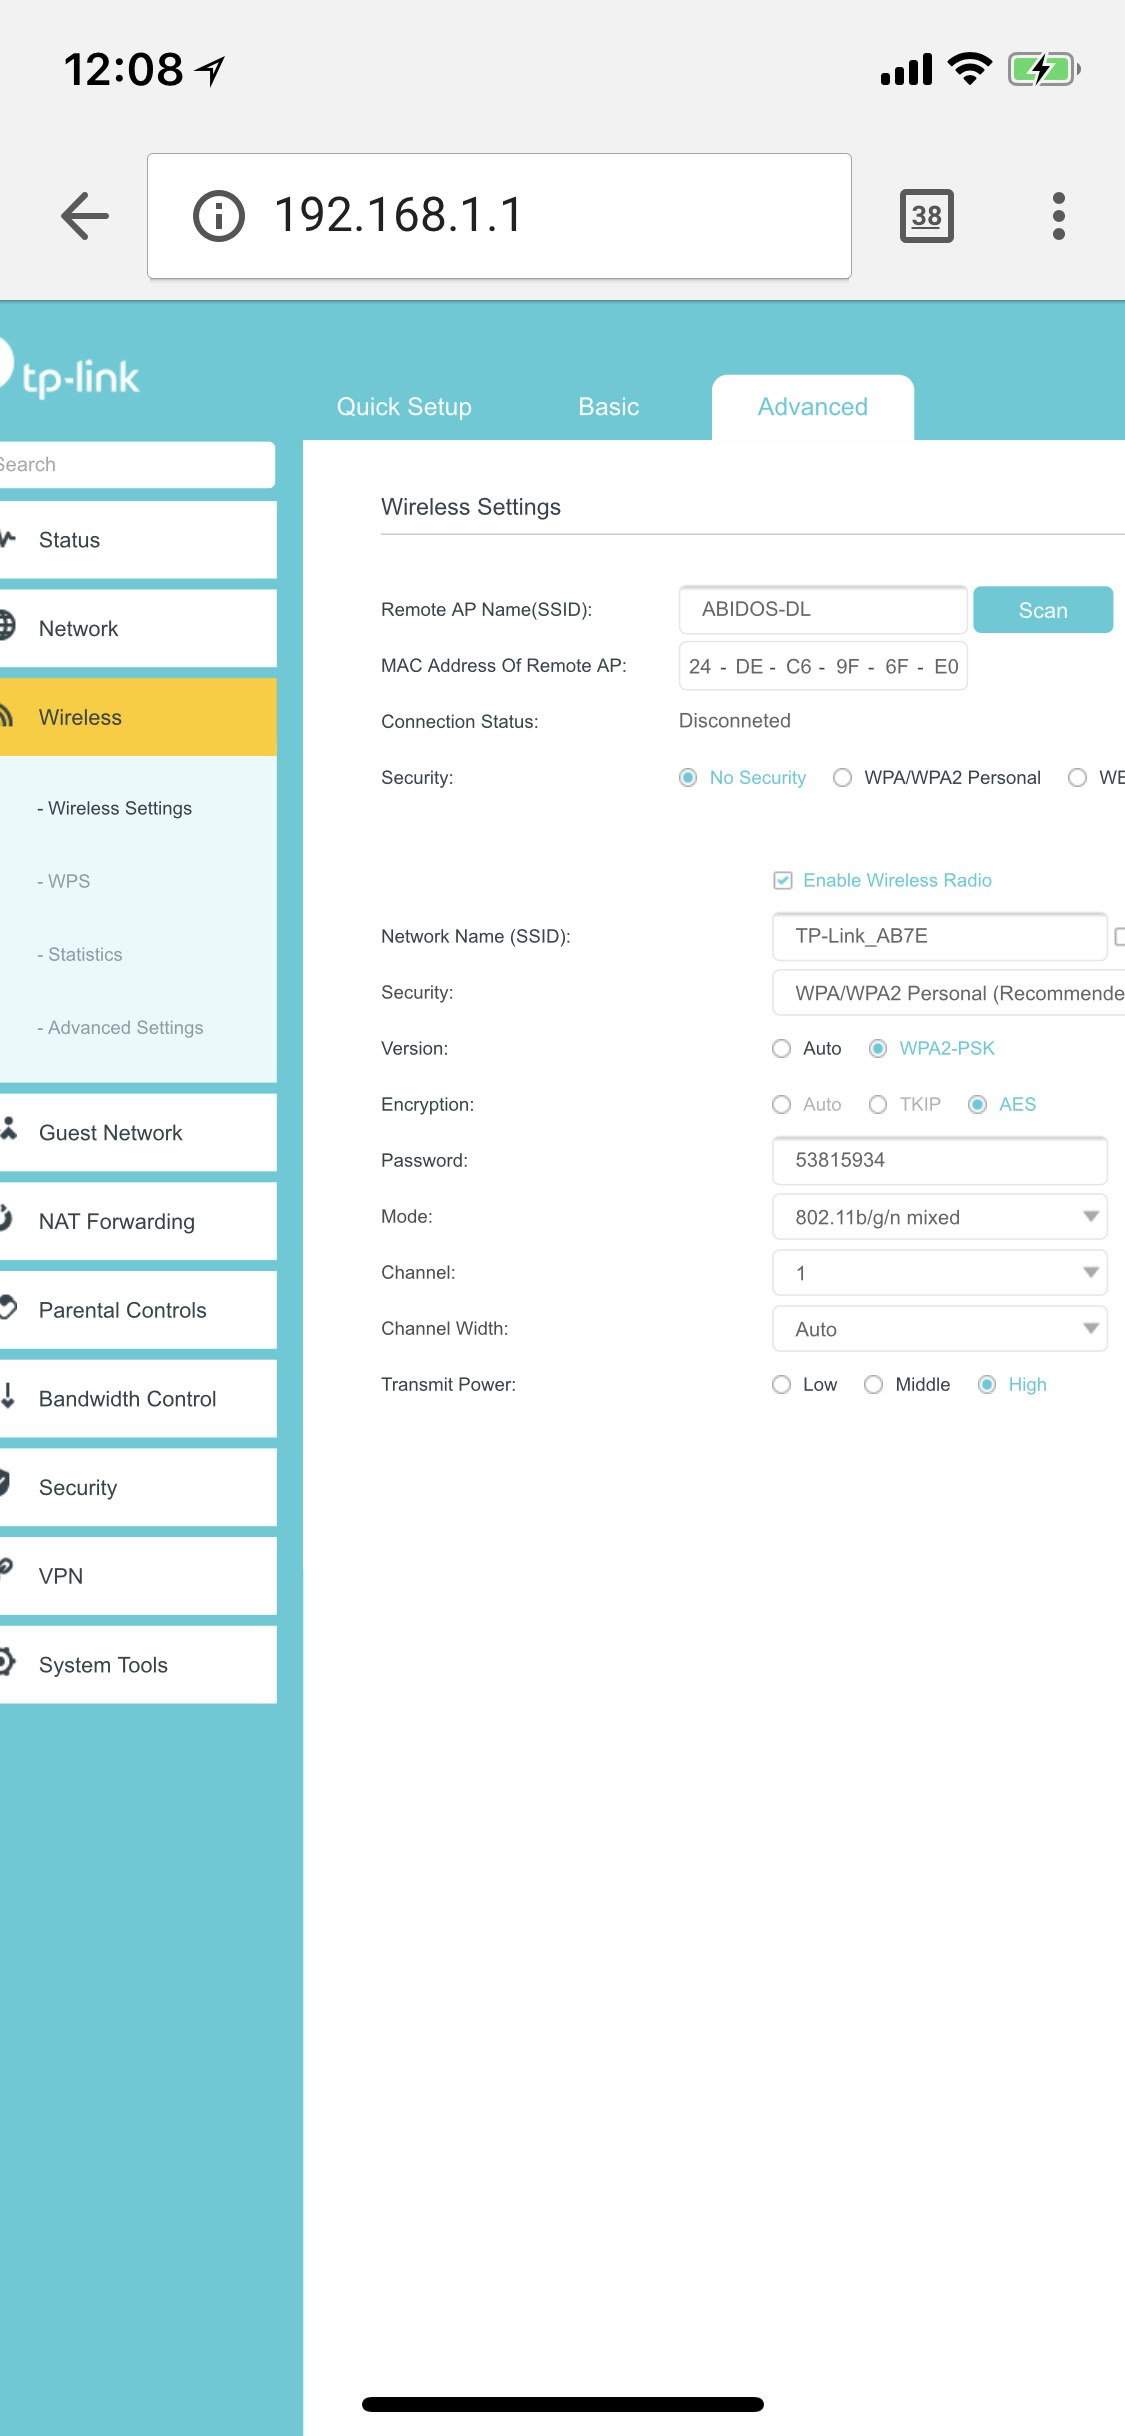Open the Guest Network sidebar section
This screenshot has height=2436, width=1125.
[110, 1132]
